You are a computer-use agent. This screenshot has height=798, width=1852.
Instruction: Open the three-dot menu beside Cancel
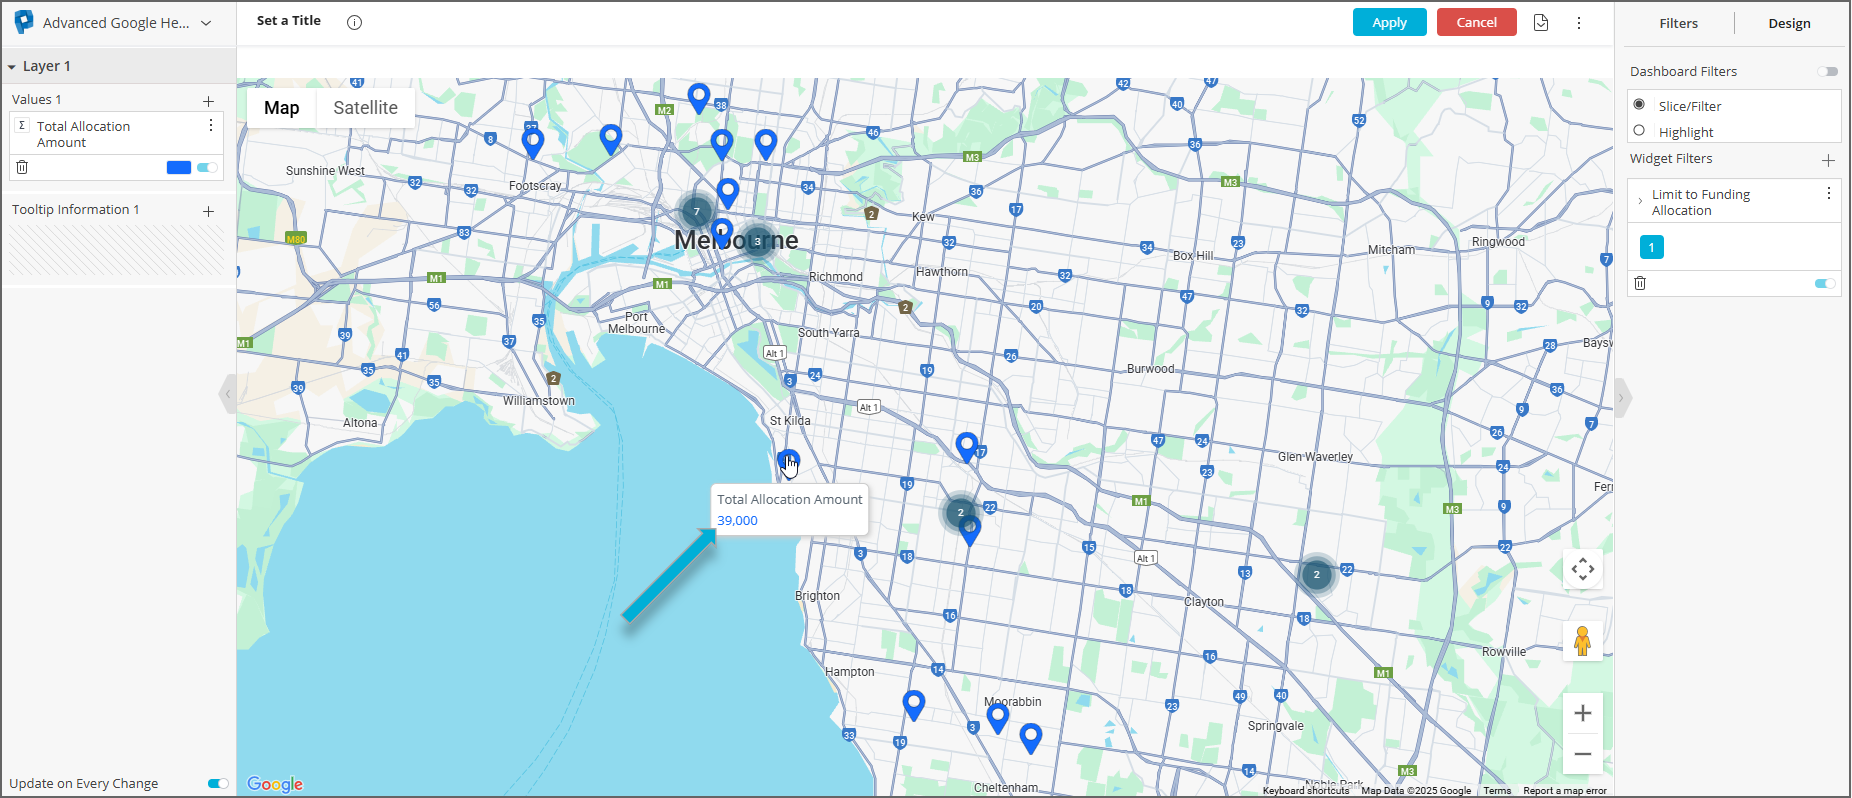click(1579, 22)
